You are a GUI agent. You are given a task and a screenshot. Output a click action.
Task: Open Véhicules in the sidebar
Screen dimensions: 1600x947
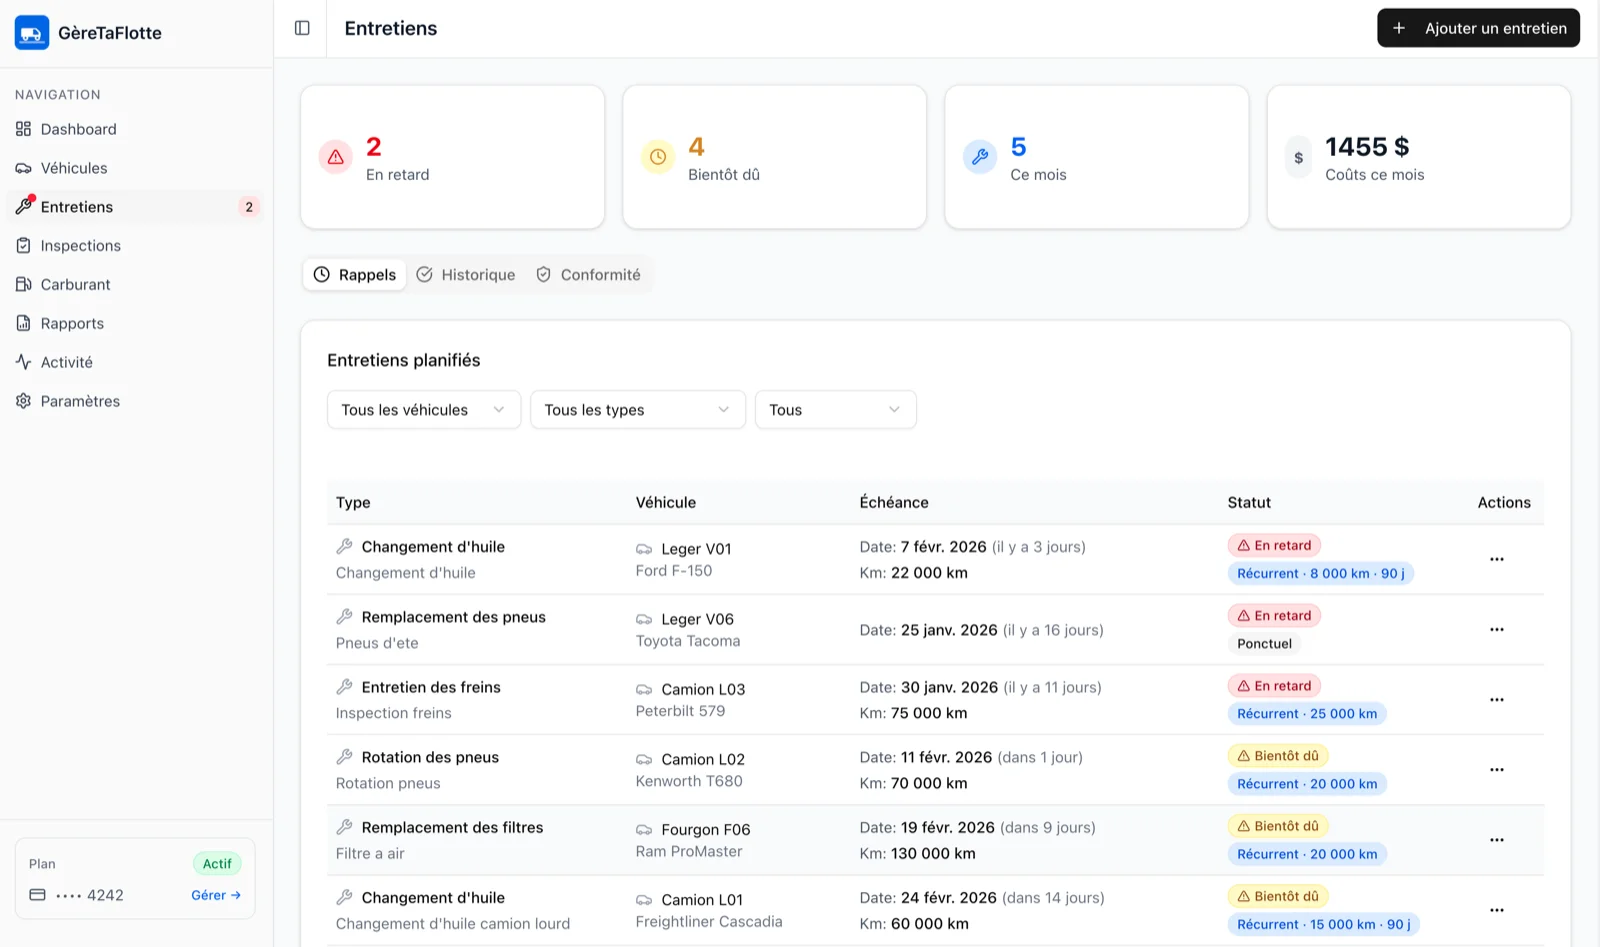pyautogui.click(x=74, y=168)
